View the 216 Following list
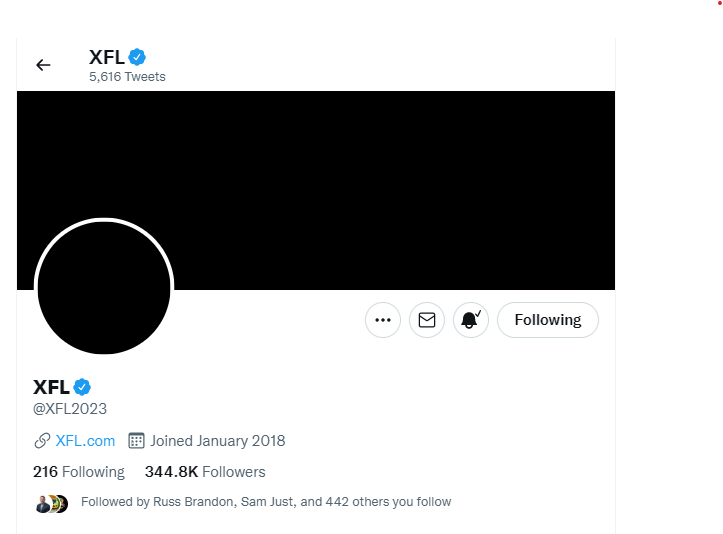Viewport: 723px width, 534px height. click(x=79, y=472)
